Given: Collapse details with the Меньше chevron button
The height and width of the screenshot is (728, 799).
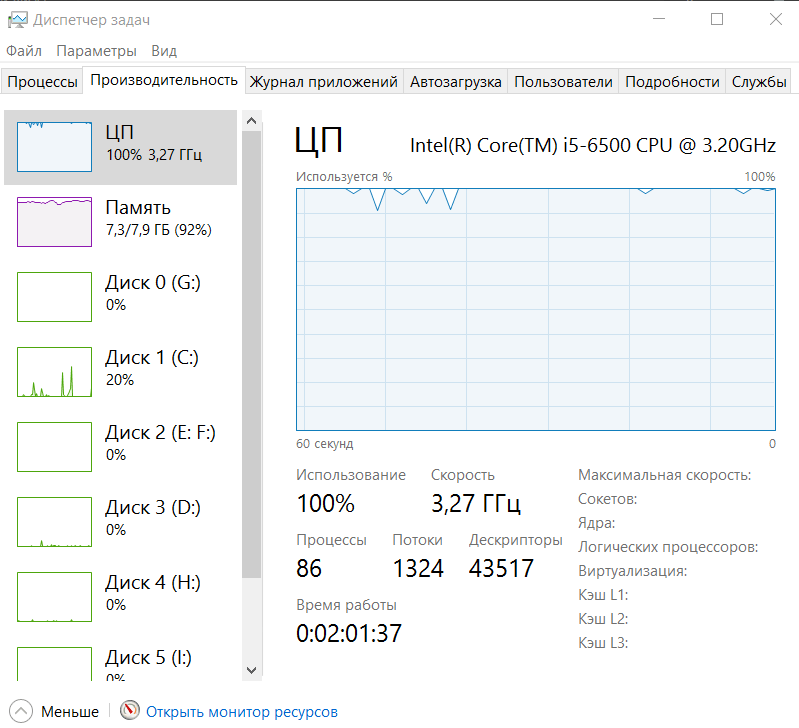Looking at the screenshot, I should [x=21, y=711].
